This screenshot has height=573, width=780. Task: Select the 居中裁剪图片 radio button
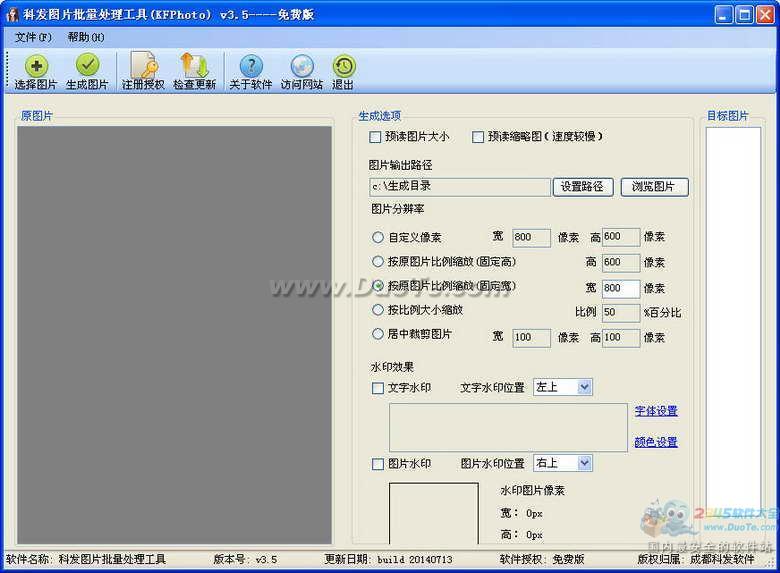[378, 334]
